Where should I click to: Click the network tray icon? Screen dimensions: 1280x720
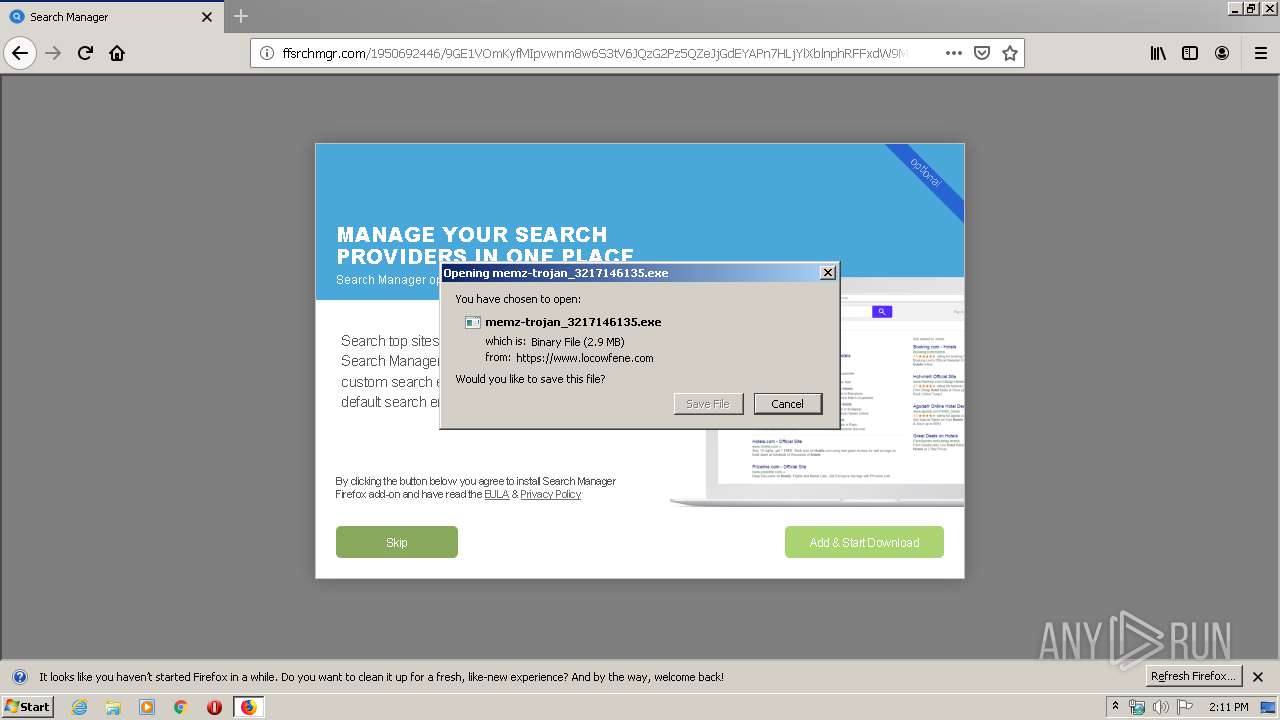pyautogui.click(x=1137, y=707)
